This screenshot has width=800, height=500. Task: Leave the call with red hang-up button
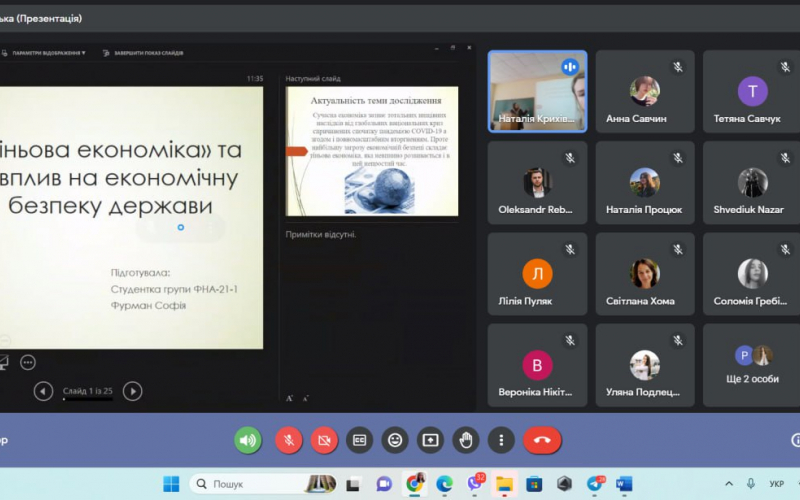542,440
